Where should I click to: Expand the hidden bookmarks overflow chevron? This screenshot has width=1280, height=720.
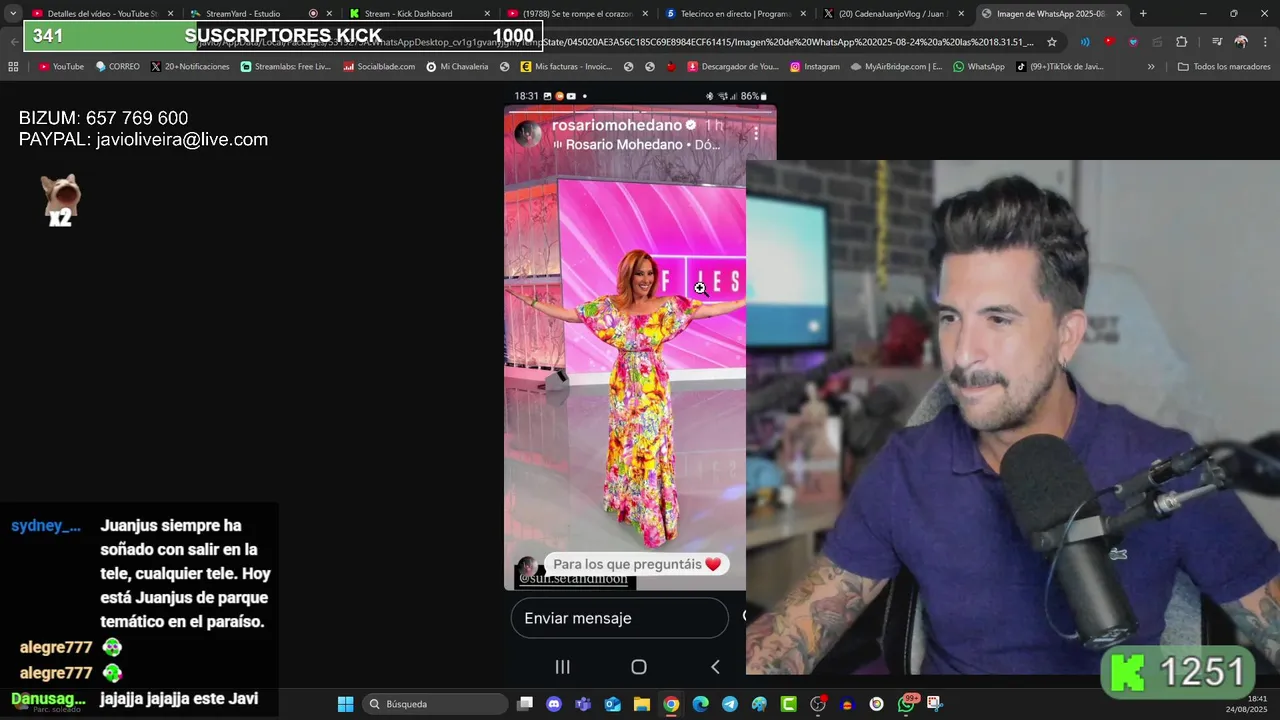coord(1151,66)
